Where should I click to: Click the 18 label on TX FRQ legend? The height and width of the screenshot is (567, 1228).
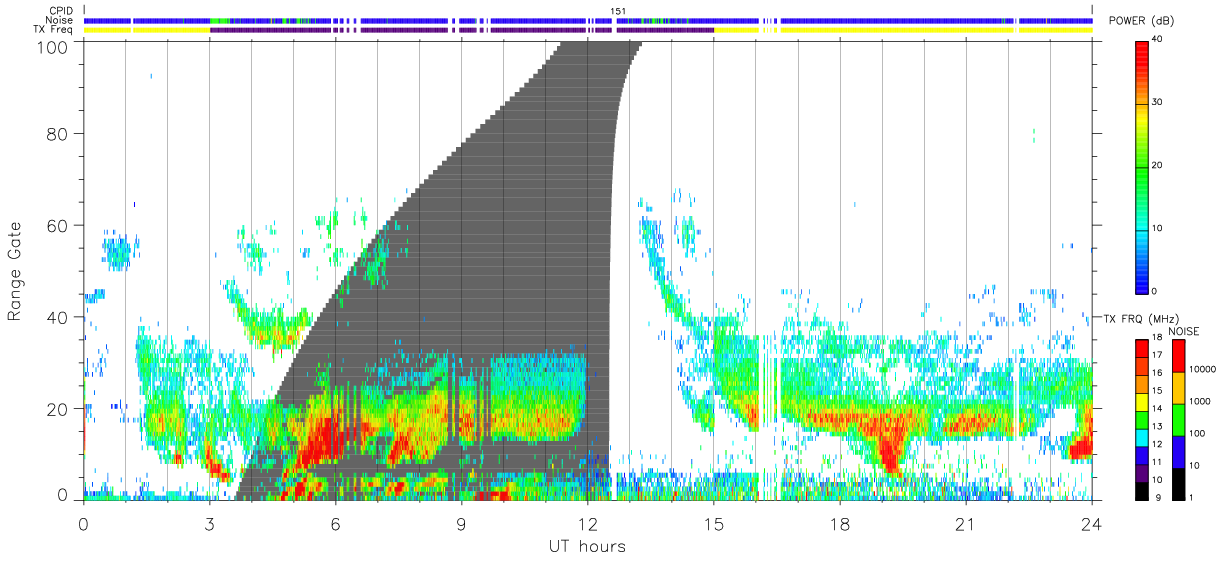pyautogui.click(x=1158, y=339)
